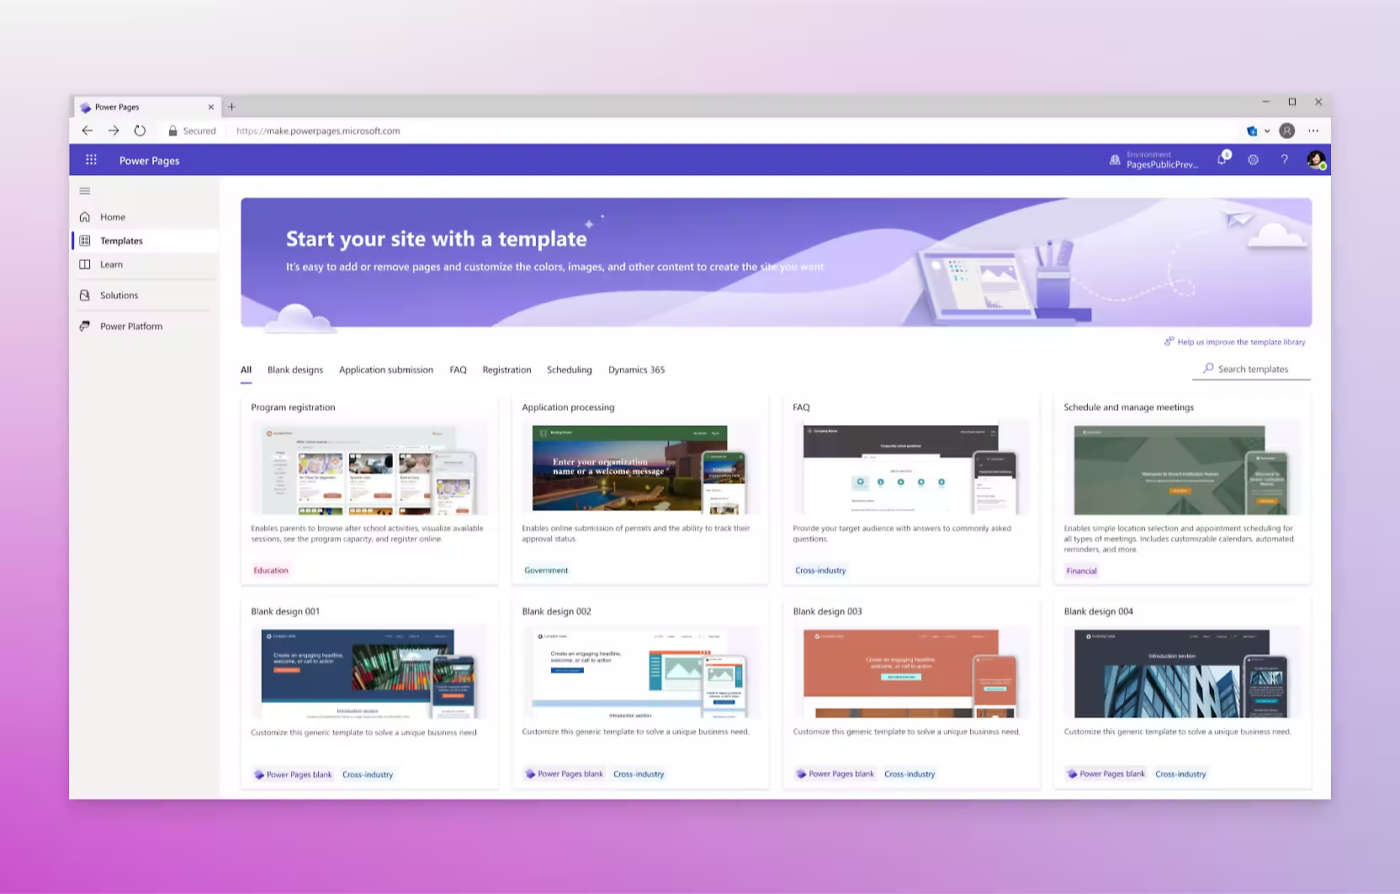The image size is (1400, 894).
Task: Click Power Pages blank tag on Blank design 001
Action: pos(293,775)
